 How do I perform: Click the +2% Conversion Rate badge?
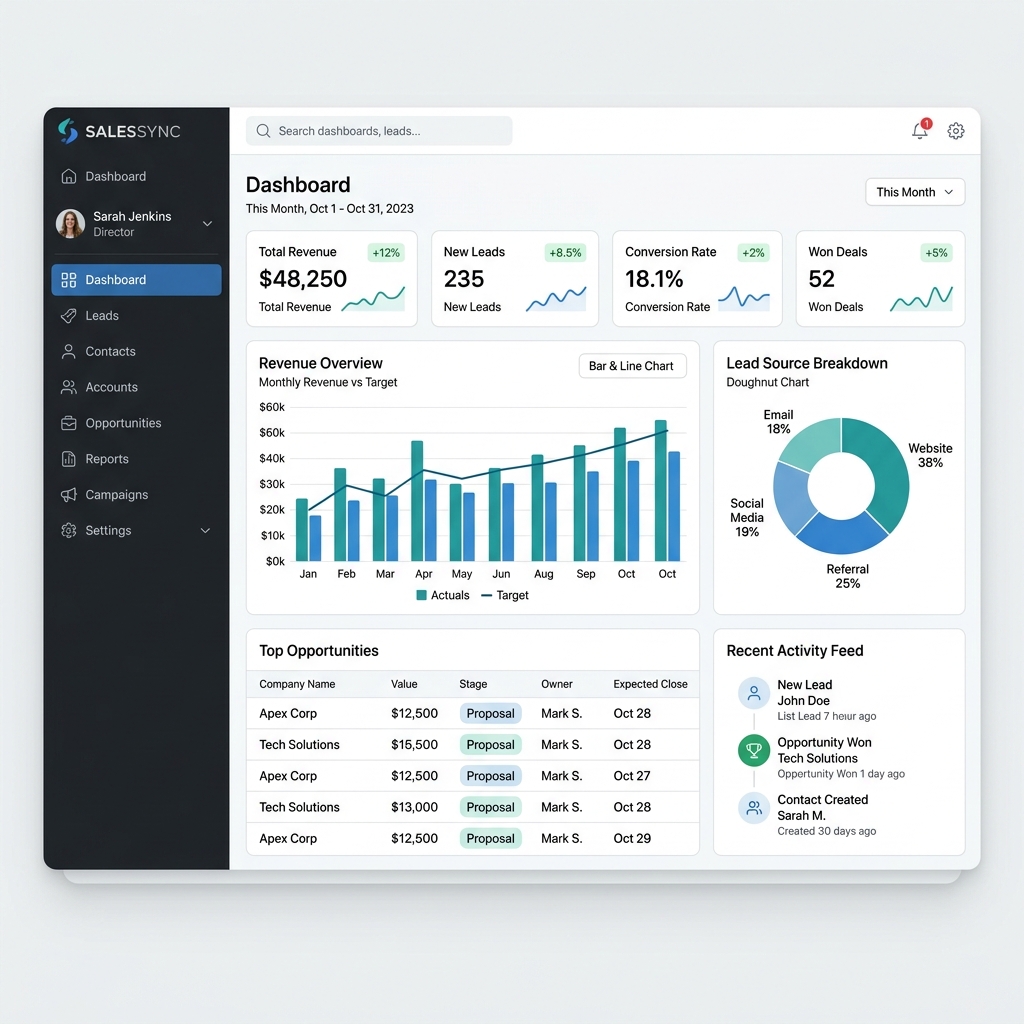tap(753, 253)
